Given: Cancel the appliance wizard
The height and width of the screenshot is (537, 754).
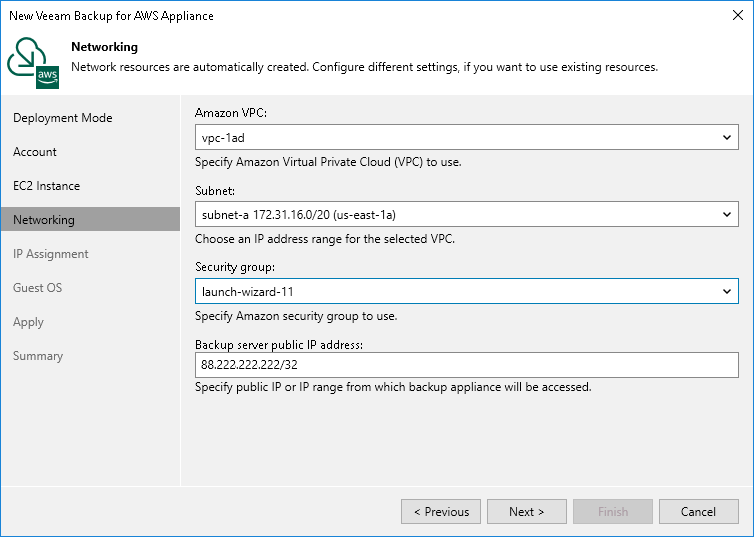Looking at the screenshot, I should [699, 512].
